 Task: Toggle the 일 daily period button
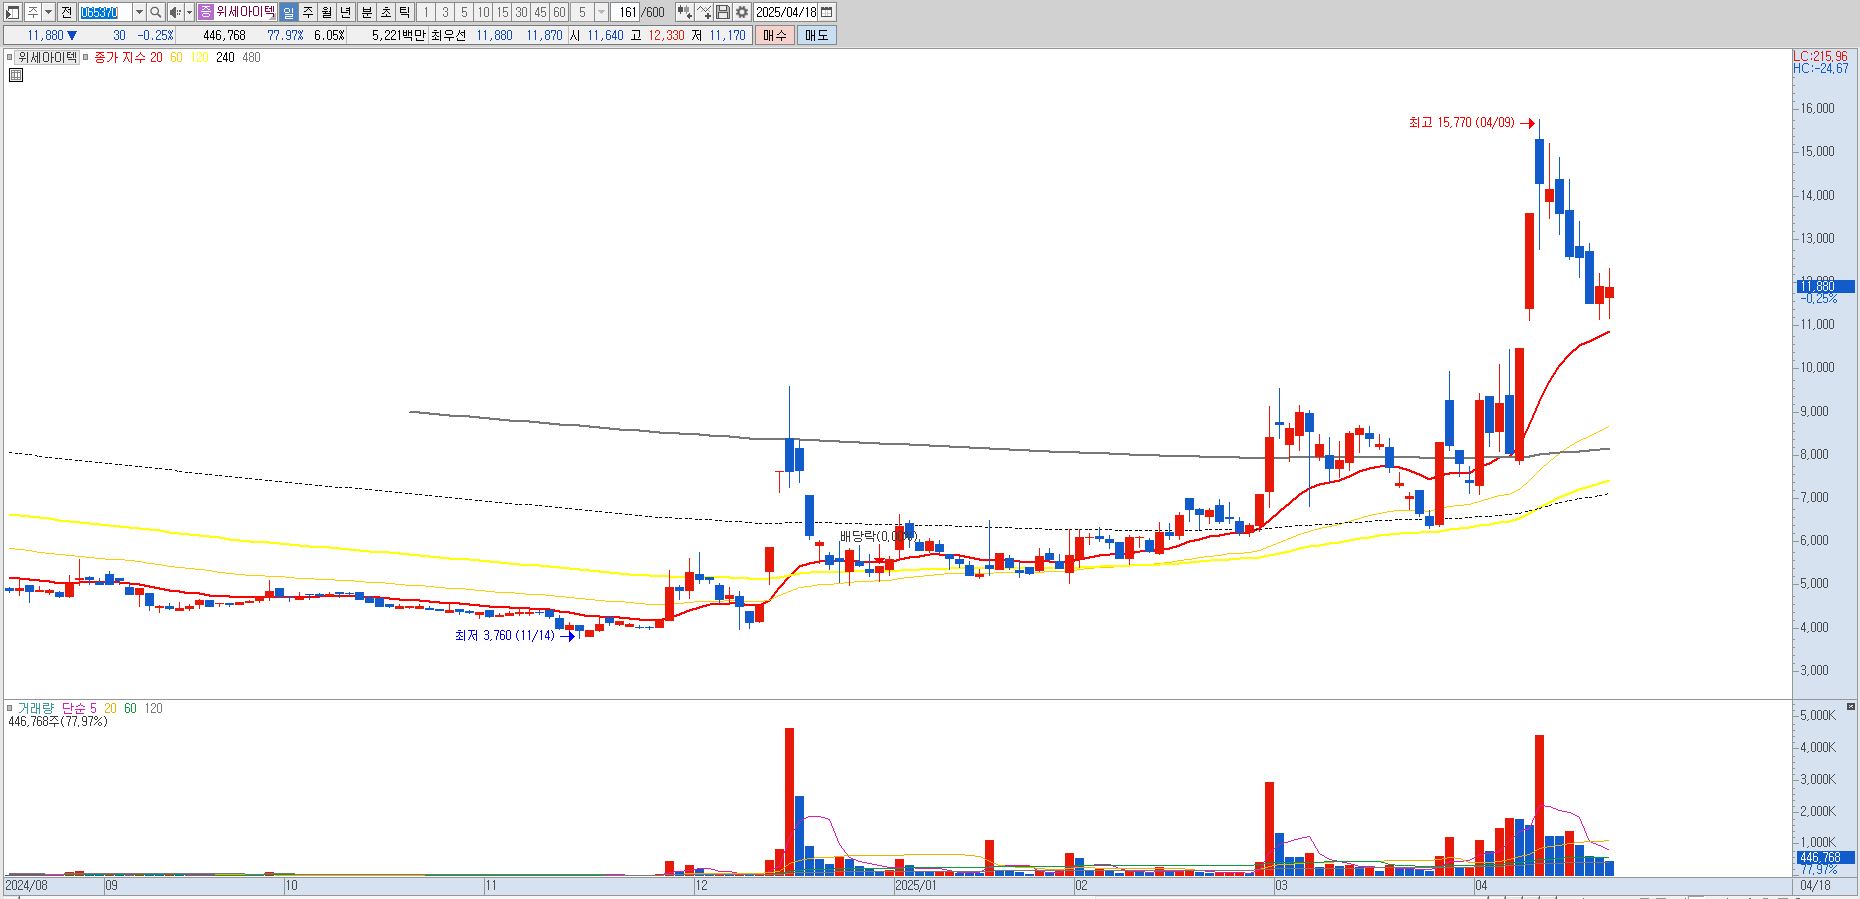point(288,12)
